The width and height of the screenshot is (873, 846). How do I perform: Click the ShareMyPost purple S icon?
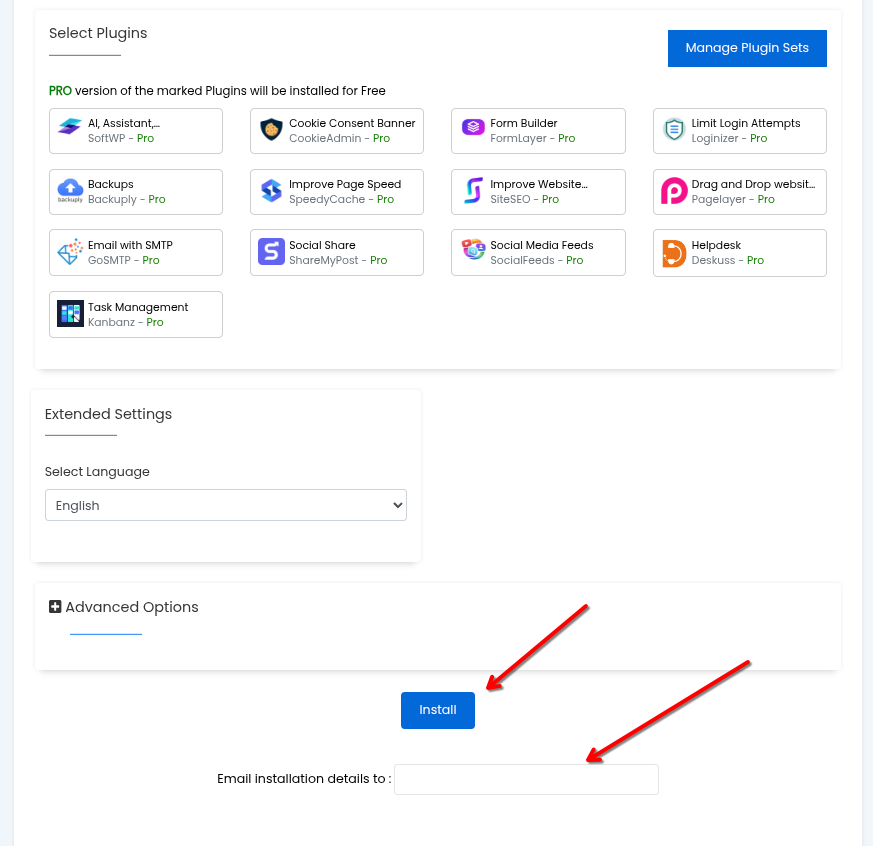(x=271, y=252)
